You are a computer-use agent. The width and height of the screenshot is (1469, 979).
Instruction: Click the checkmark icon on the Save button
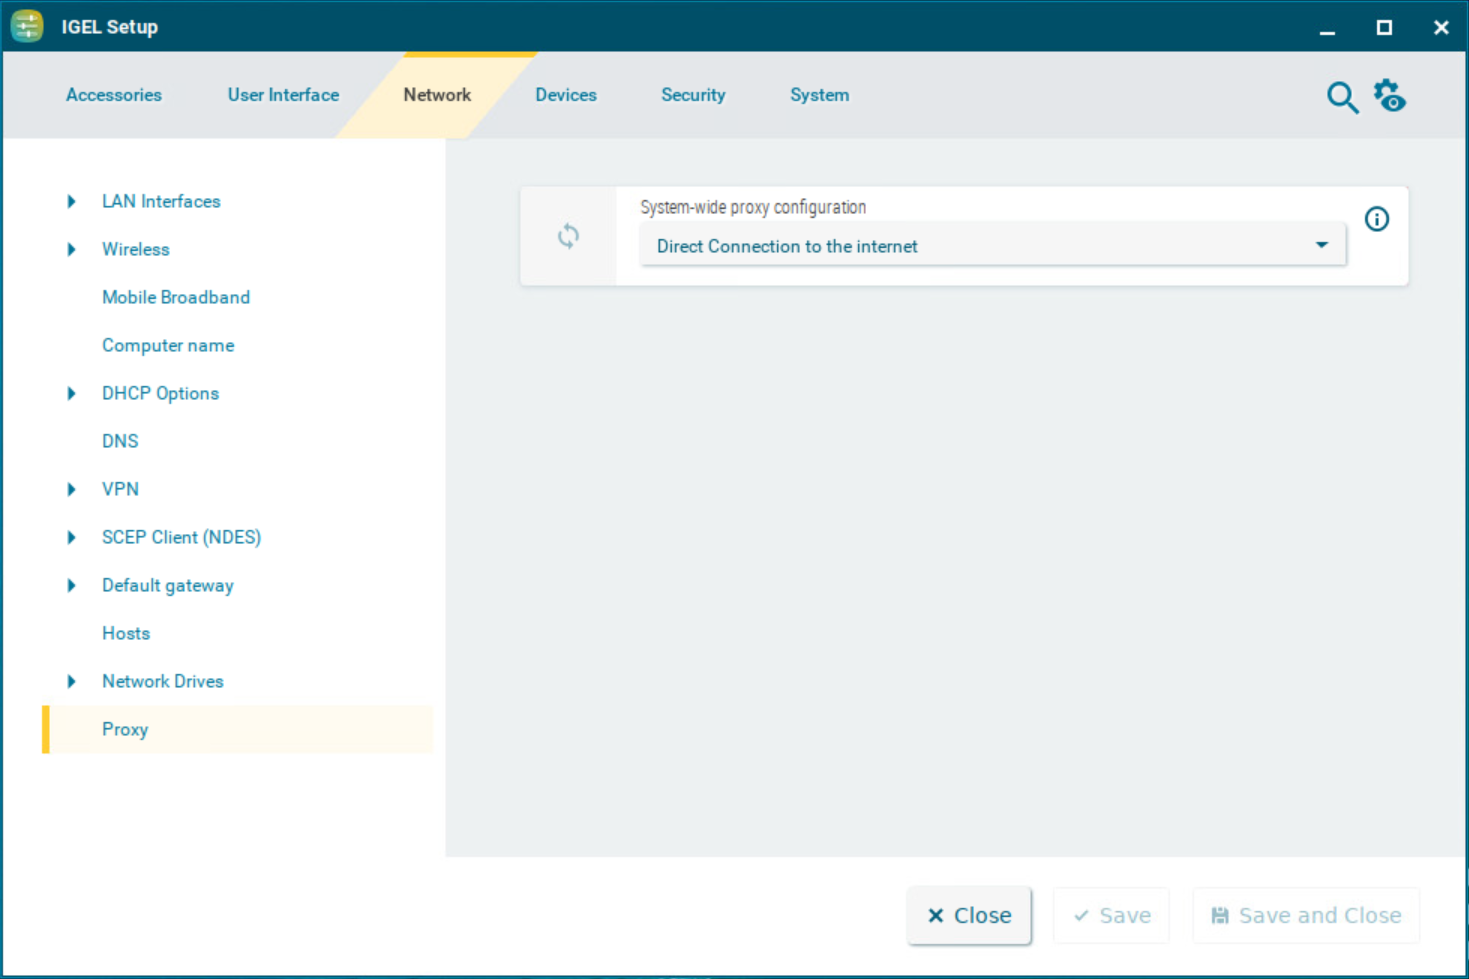click(x=1081, y=915)
